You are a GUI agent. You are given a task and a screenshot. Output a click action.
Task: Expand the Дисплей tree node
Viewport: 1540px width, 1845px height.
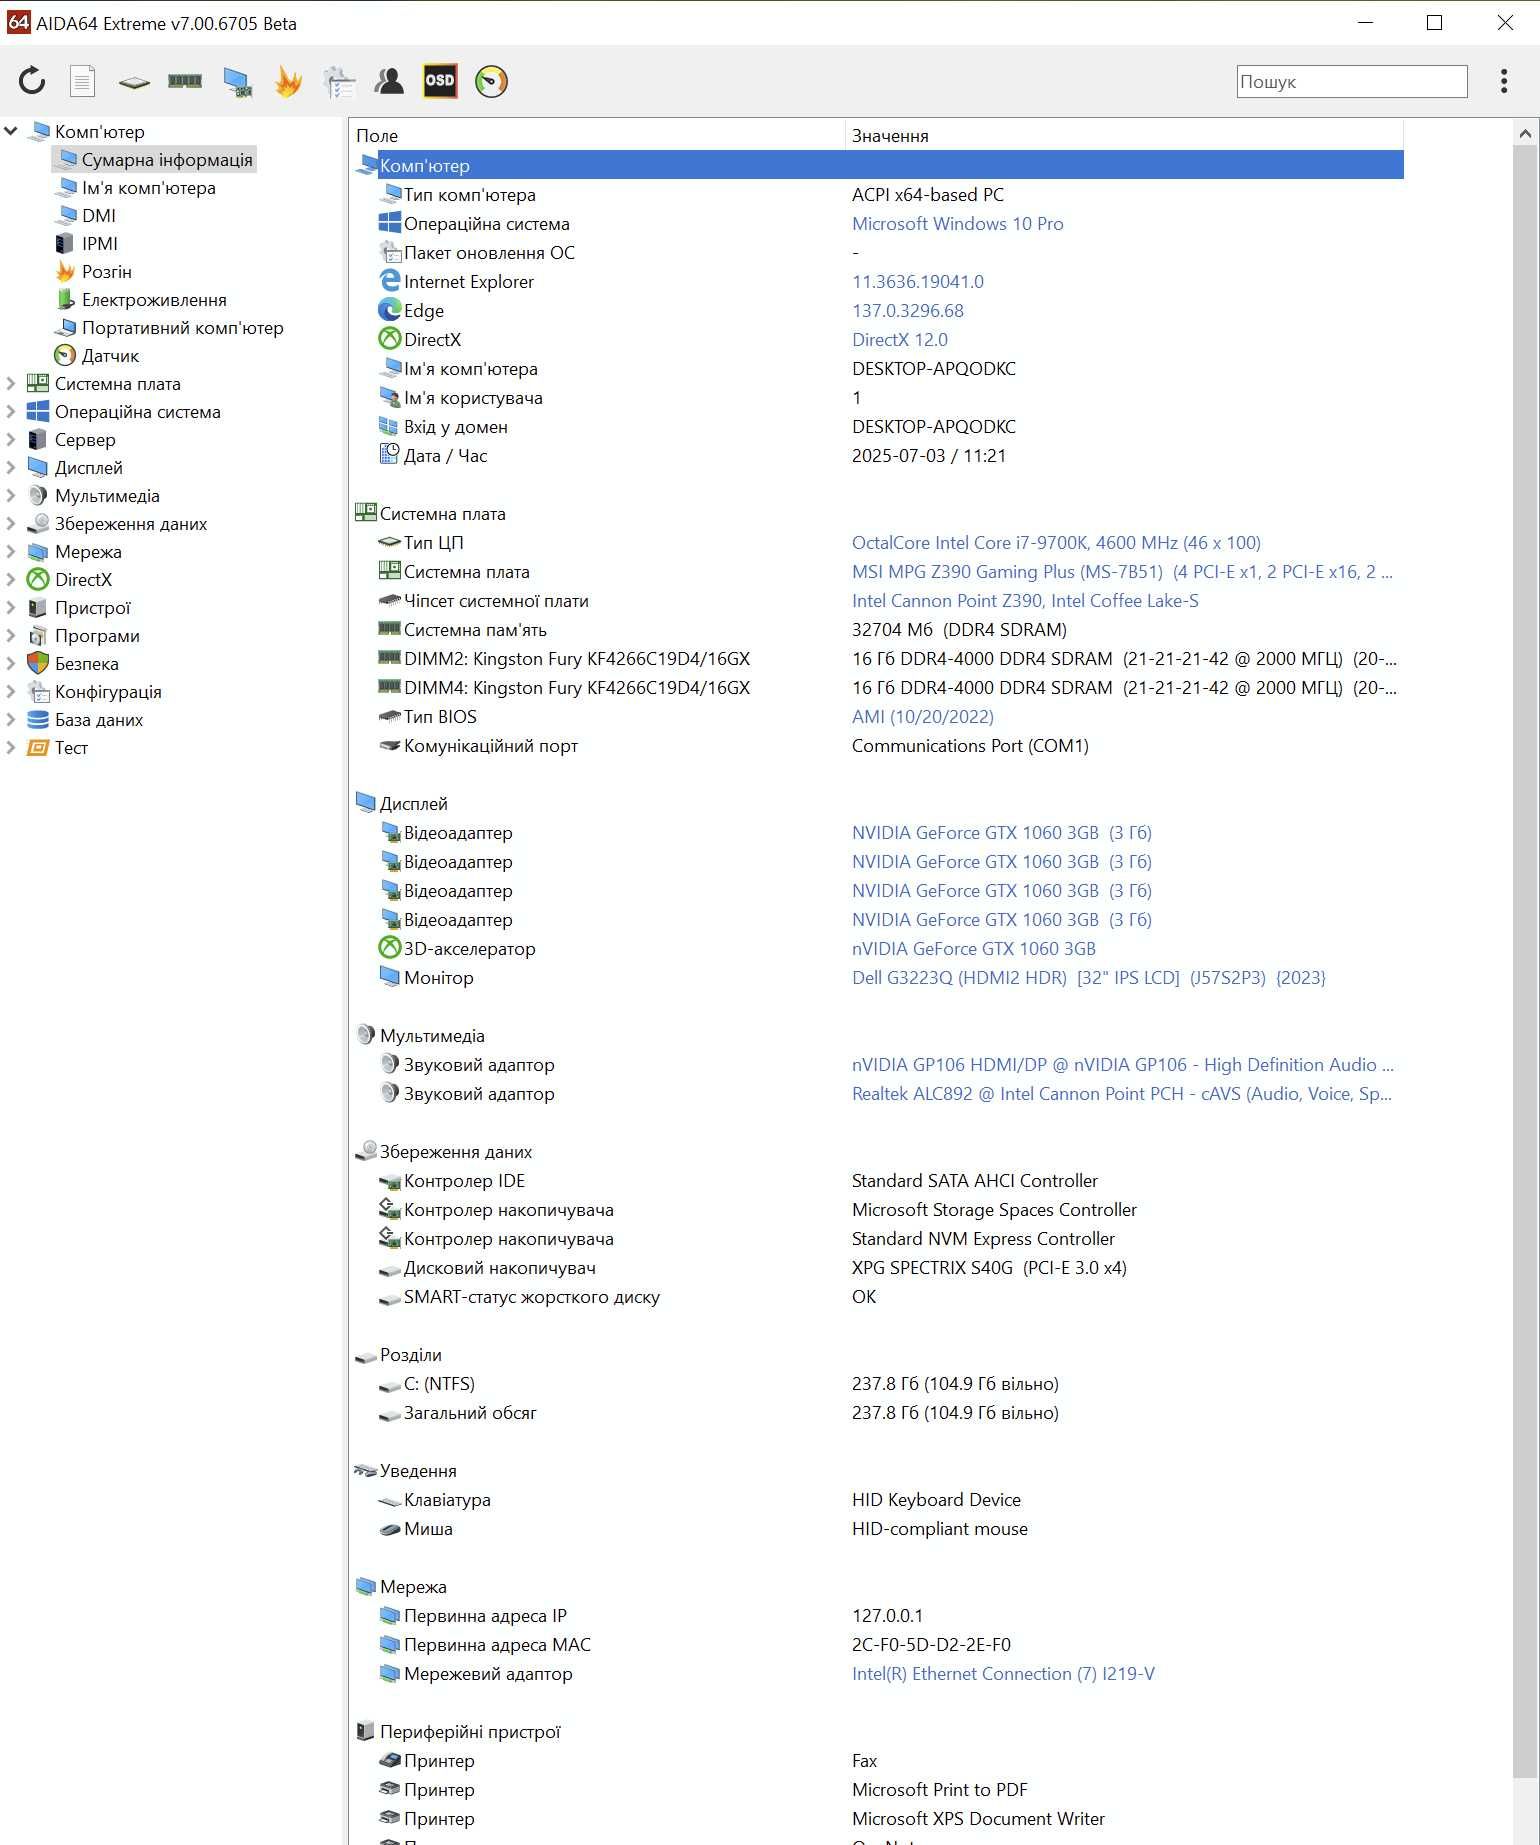click(x=11, y=467)
